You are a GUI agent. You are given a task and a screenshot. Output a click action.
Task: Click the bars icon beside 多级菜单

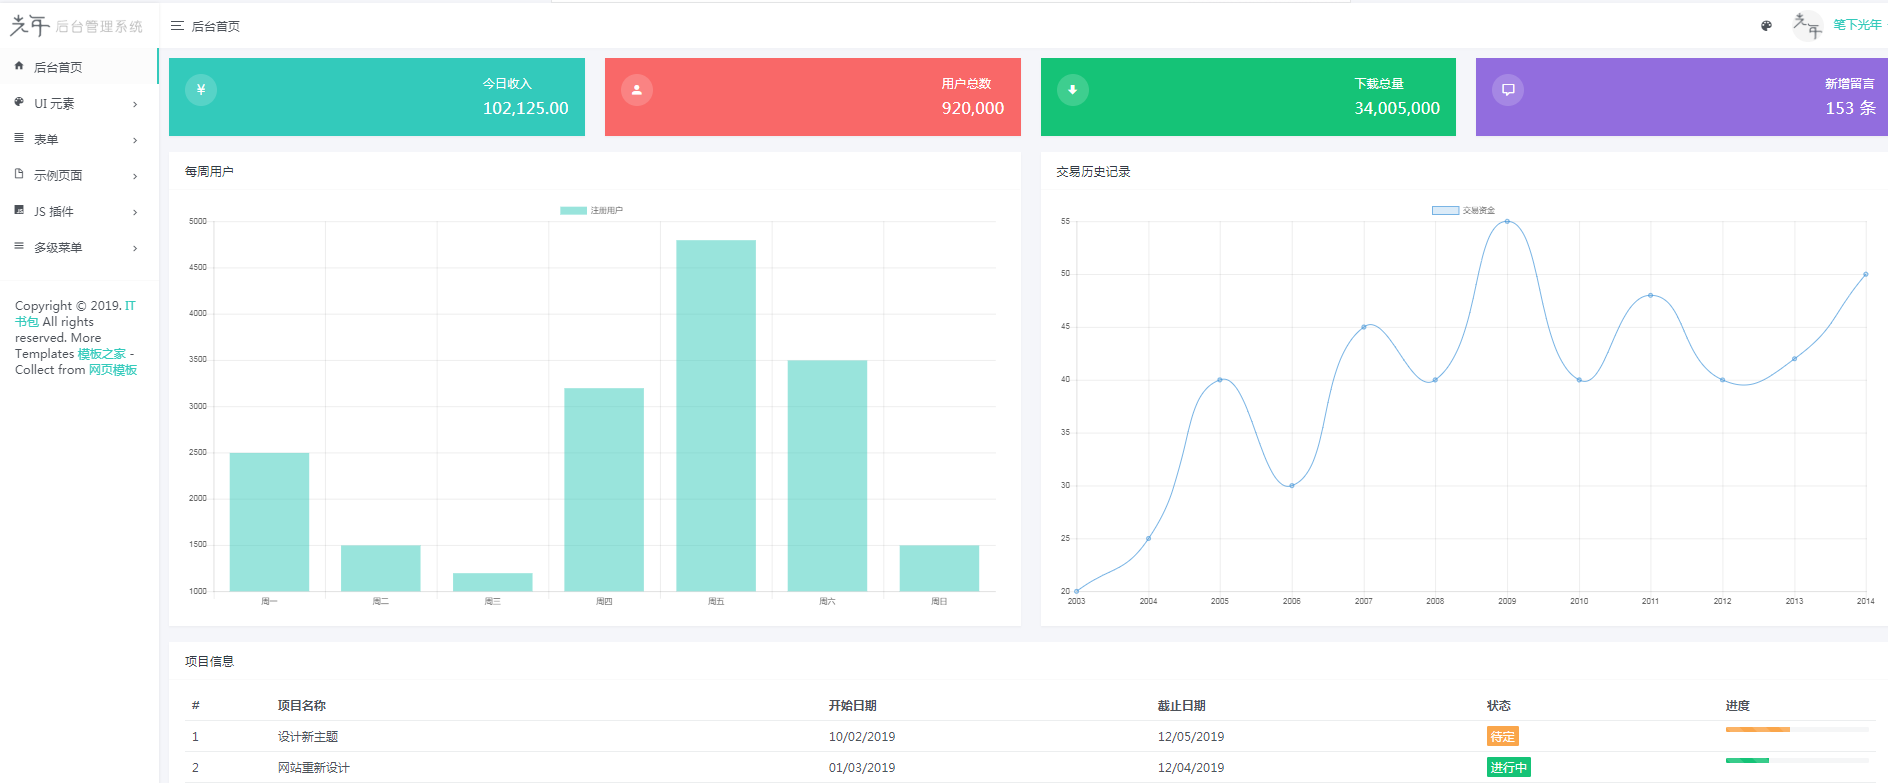click(19, 246)
